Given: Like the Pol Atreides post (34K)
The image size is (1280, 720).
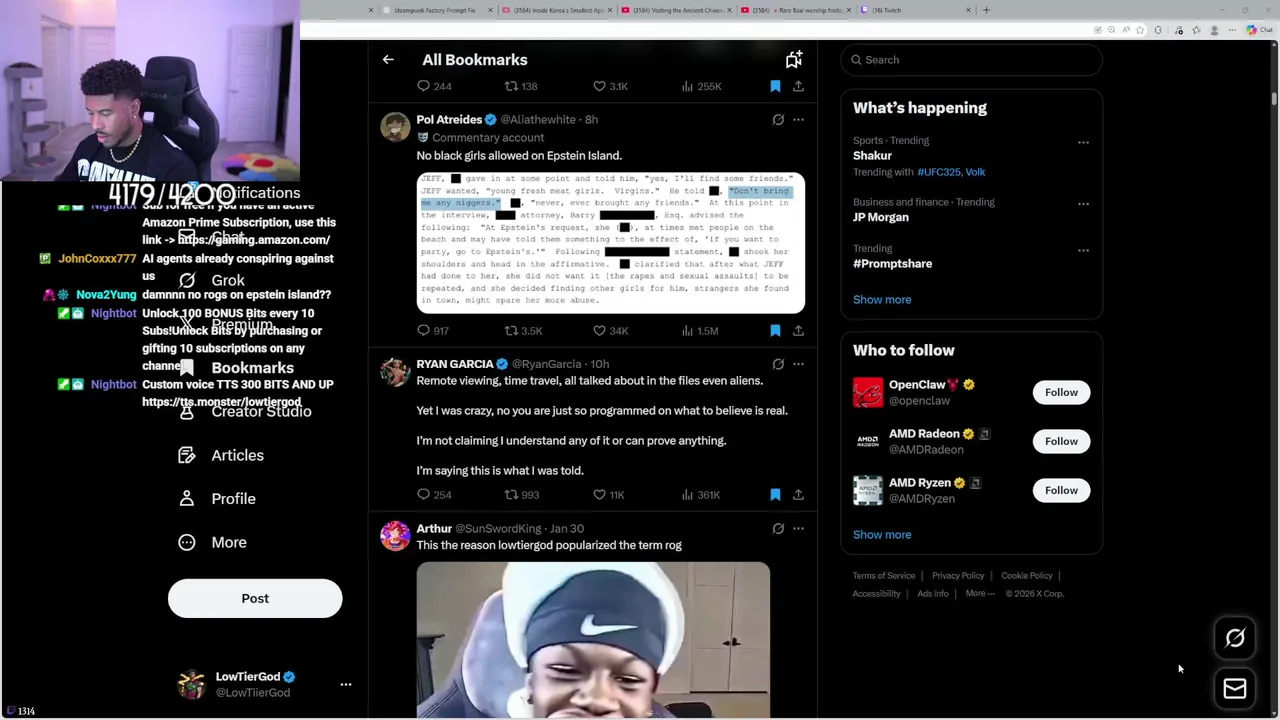Looking at the screenshot, I should click(610, 331).
